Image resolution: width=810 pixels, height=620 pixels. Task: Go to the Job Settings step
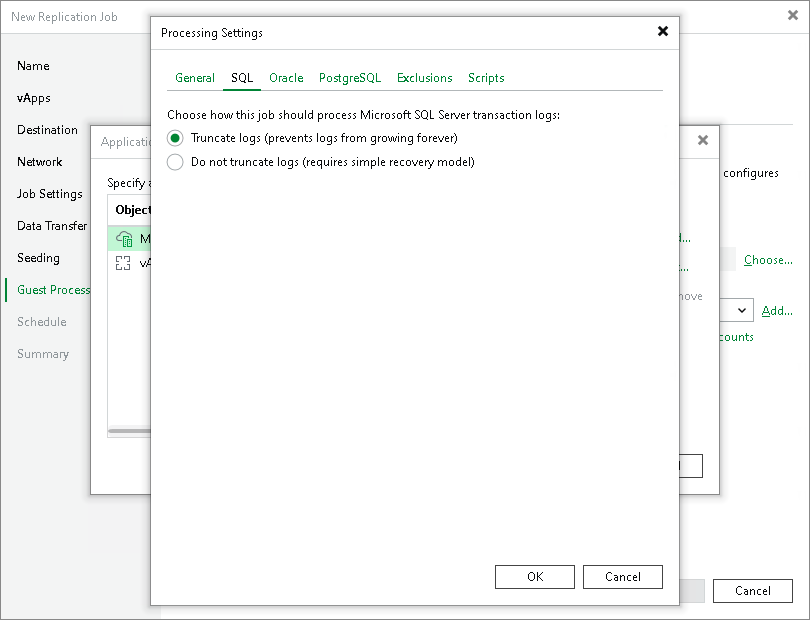click(x=50, y=194)
